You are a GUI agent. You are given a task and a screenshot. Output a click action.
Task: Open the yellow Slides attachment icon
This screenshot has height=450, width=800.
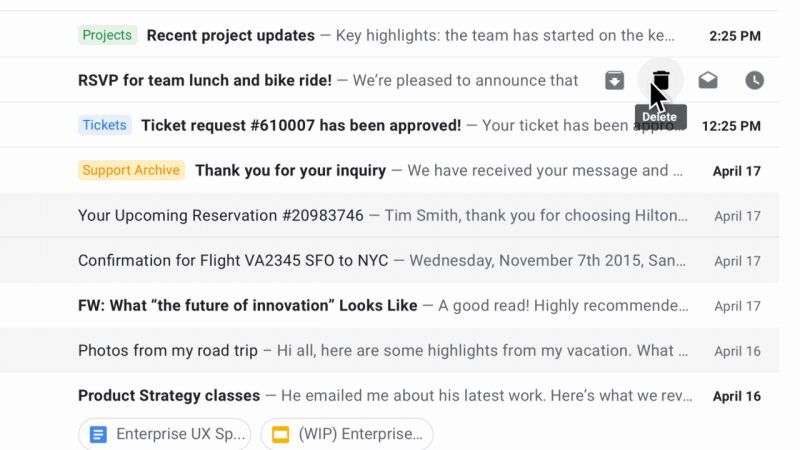(x=280, y=434)
